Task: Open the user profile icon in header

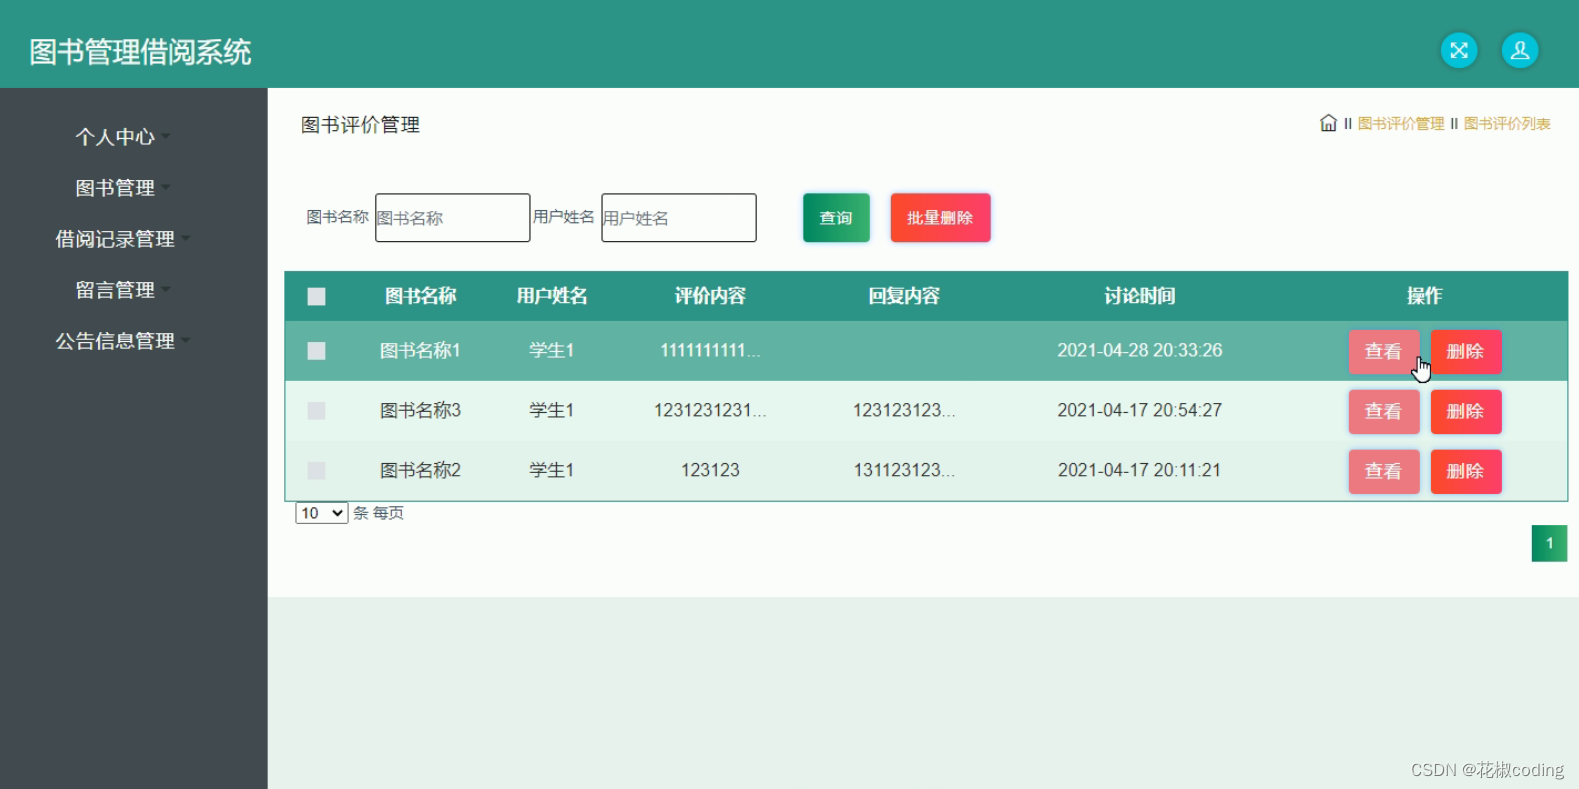Action: pos(1519,50)
